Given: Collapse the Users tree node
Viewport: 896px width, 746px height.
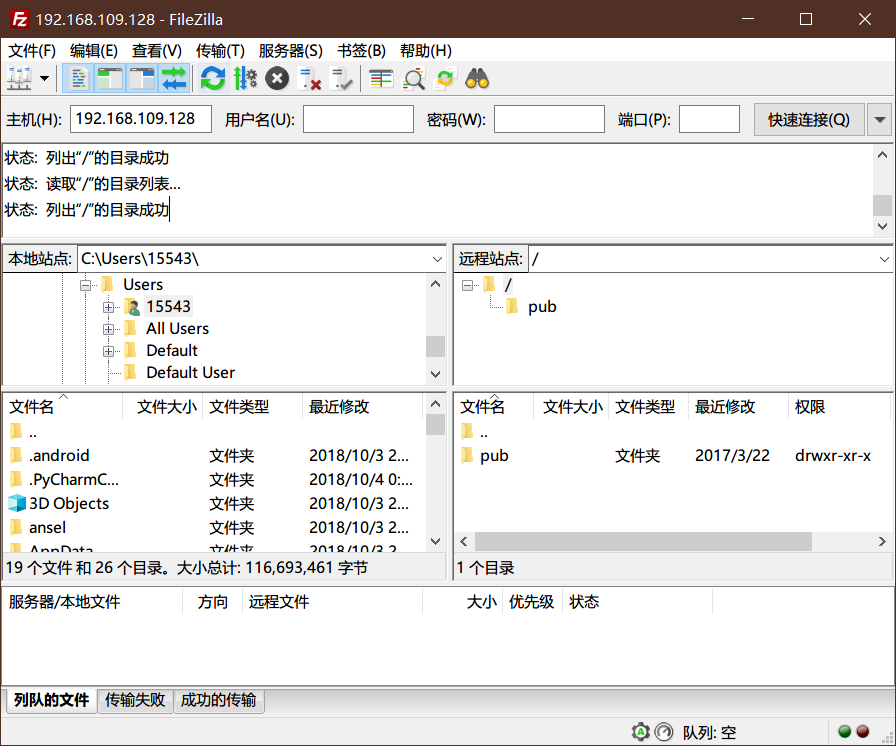Looking at the screenshot, I should pyautogui.click(x=86, y=284).
